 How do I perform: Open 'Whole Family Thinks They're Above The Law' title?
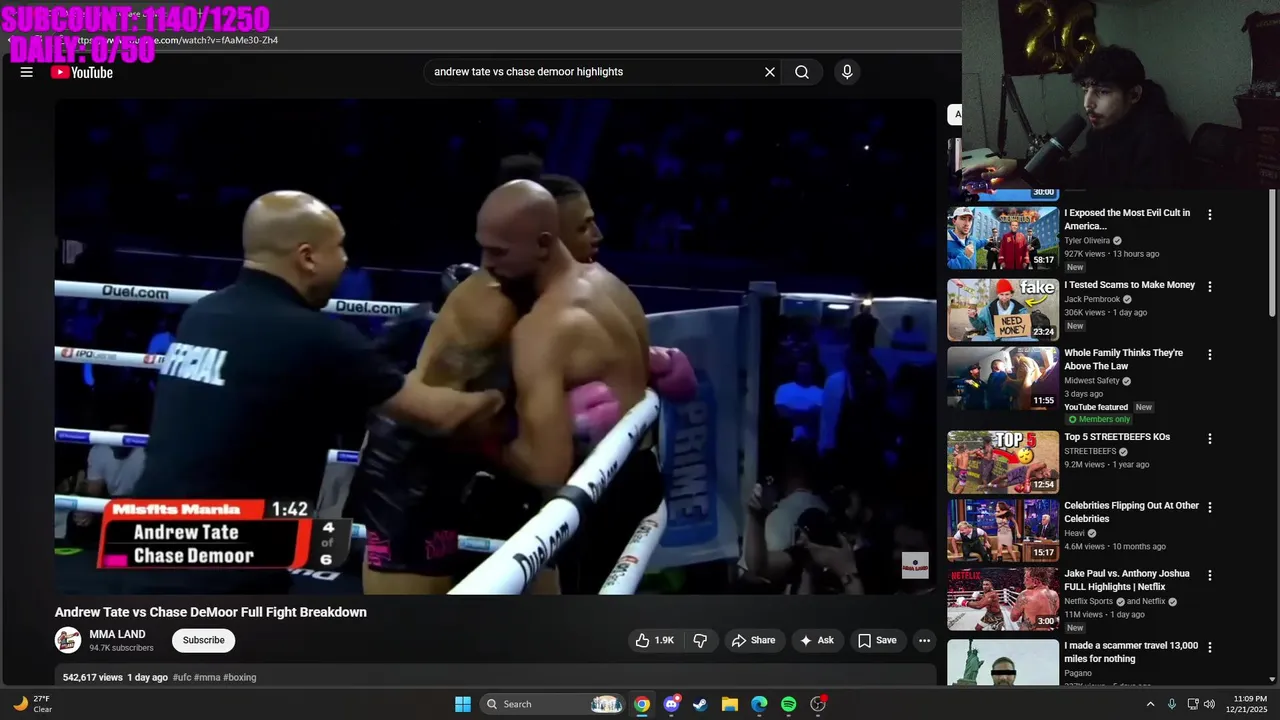(1123, 359)
